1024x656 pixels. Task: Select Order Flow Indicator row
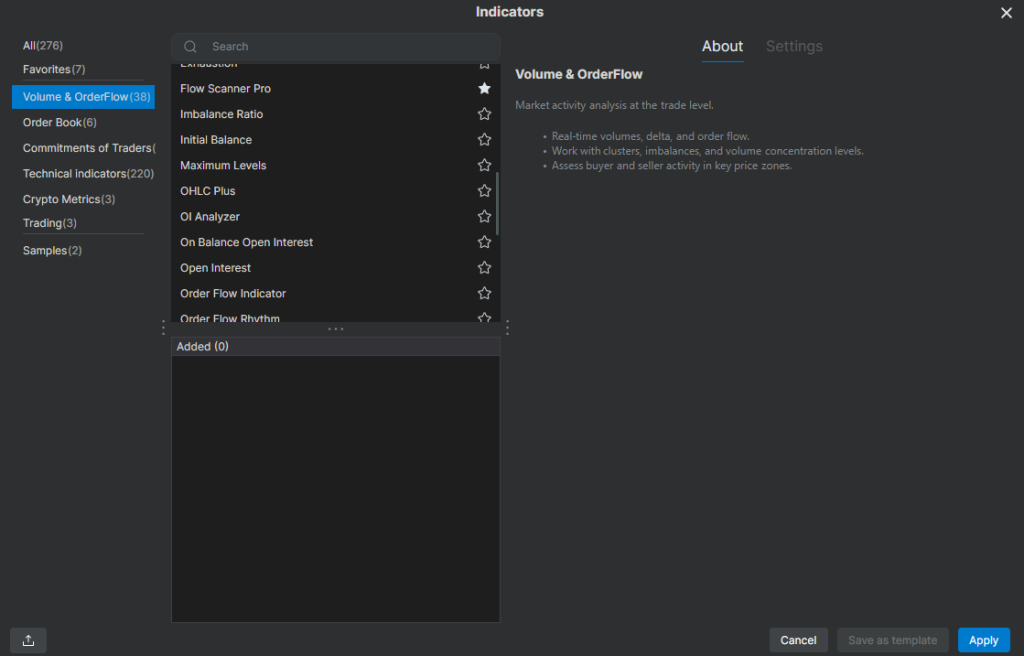[x=334, y=293]
